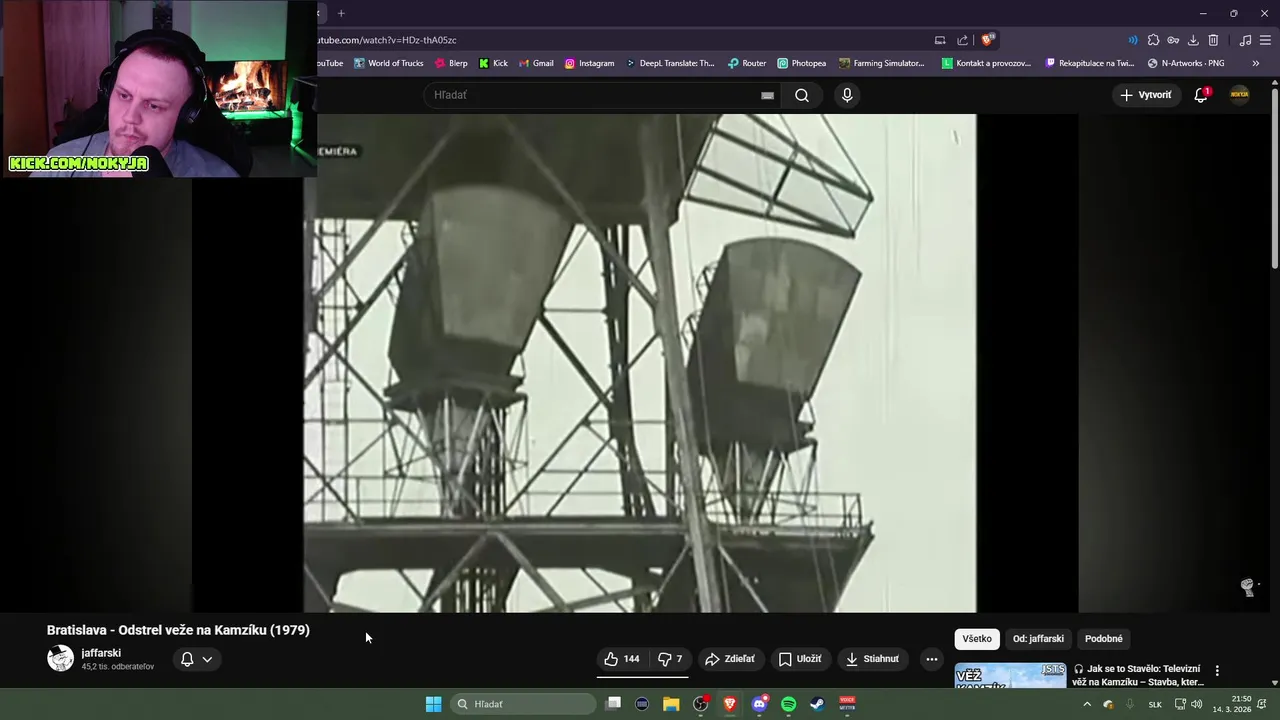Viewport: 1280px width, 720px height.
Task: Open the Instagram bookmark
Action: coord(589,63)
